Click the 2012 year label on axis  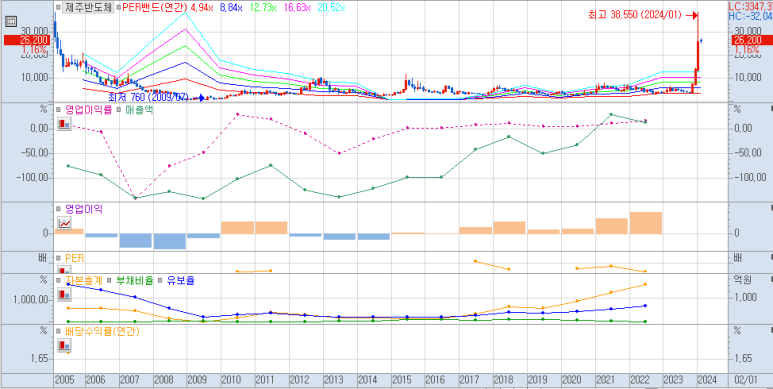[x=300, y=381]
